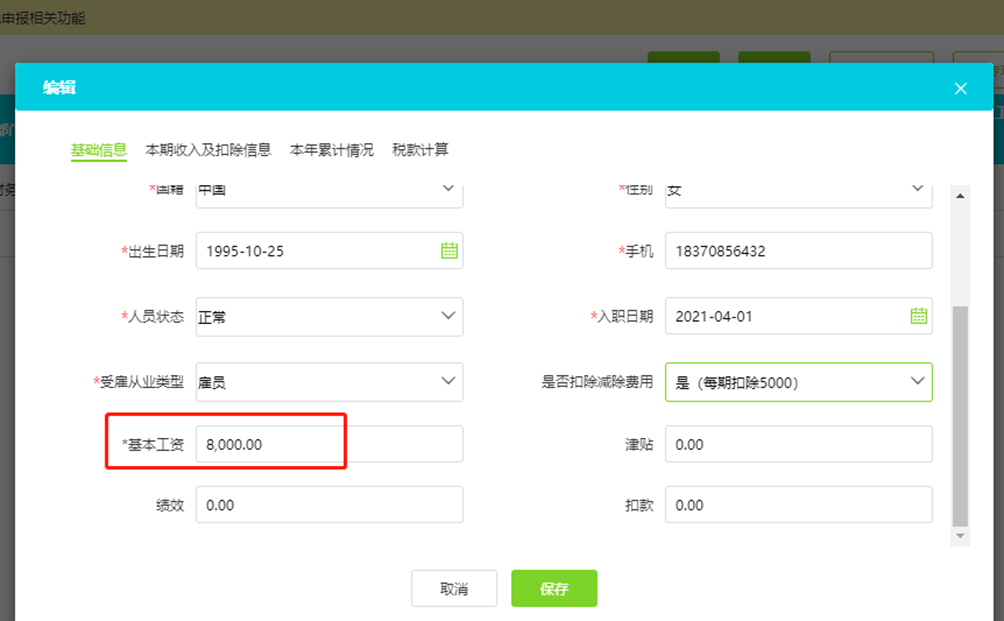Viewport: 1004px width, 621px height.
Task: Expand the 性别 dropdown arrow
Action: 918,189
